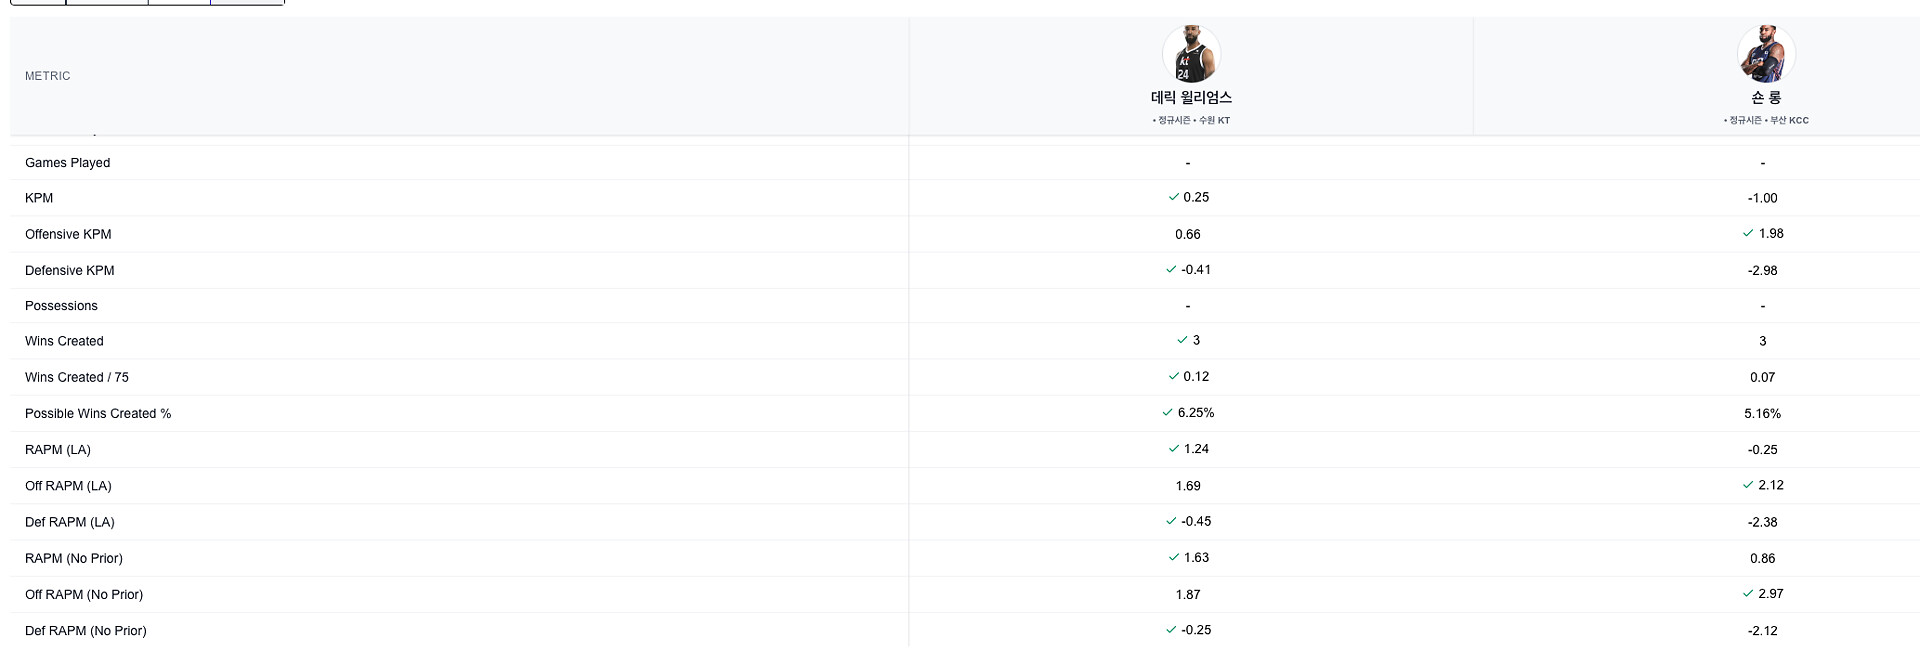This screenshot has width=1920, height=651.
Task: Select the Games Played metric row label
Action: pyautogui.click(x=68, y=163)
